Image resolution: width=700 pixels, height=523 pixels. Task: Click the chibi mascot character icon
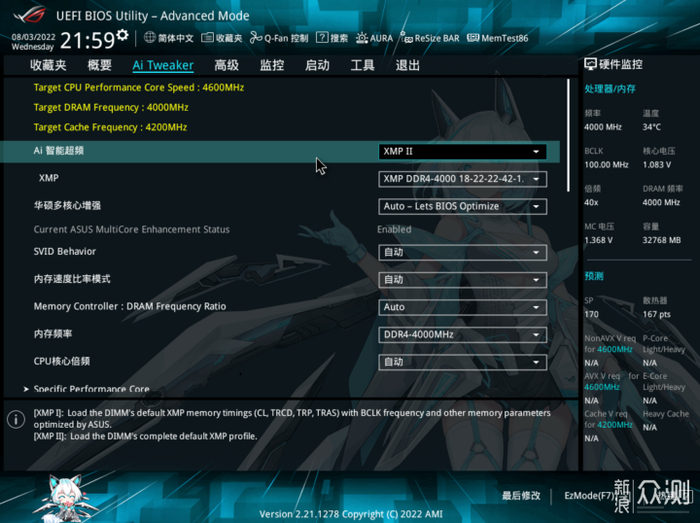click(x=64, y=497)
